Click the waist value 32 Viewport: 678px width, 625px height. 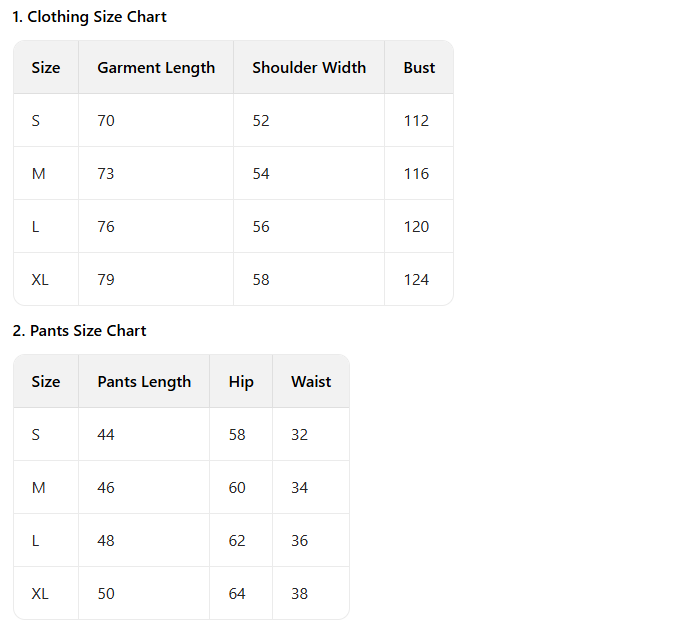click(x=300, y=435)
